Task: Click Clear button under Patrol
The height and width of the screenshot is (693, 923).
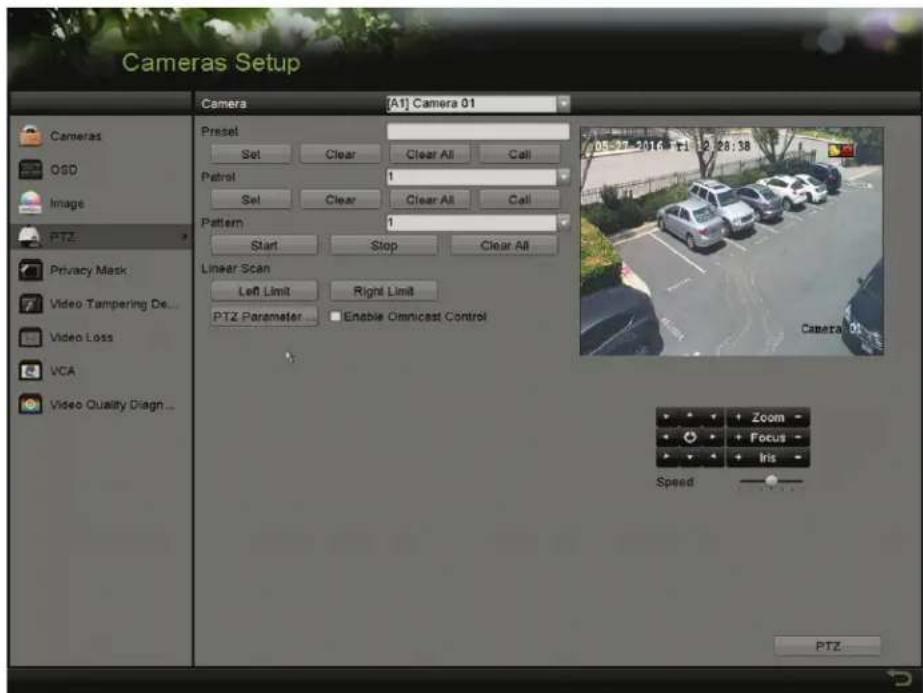Action: tap(340, 200)
